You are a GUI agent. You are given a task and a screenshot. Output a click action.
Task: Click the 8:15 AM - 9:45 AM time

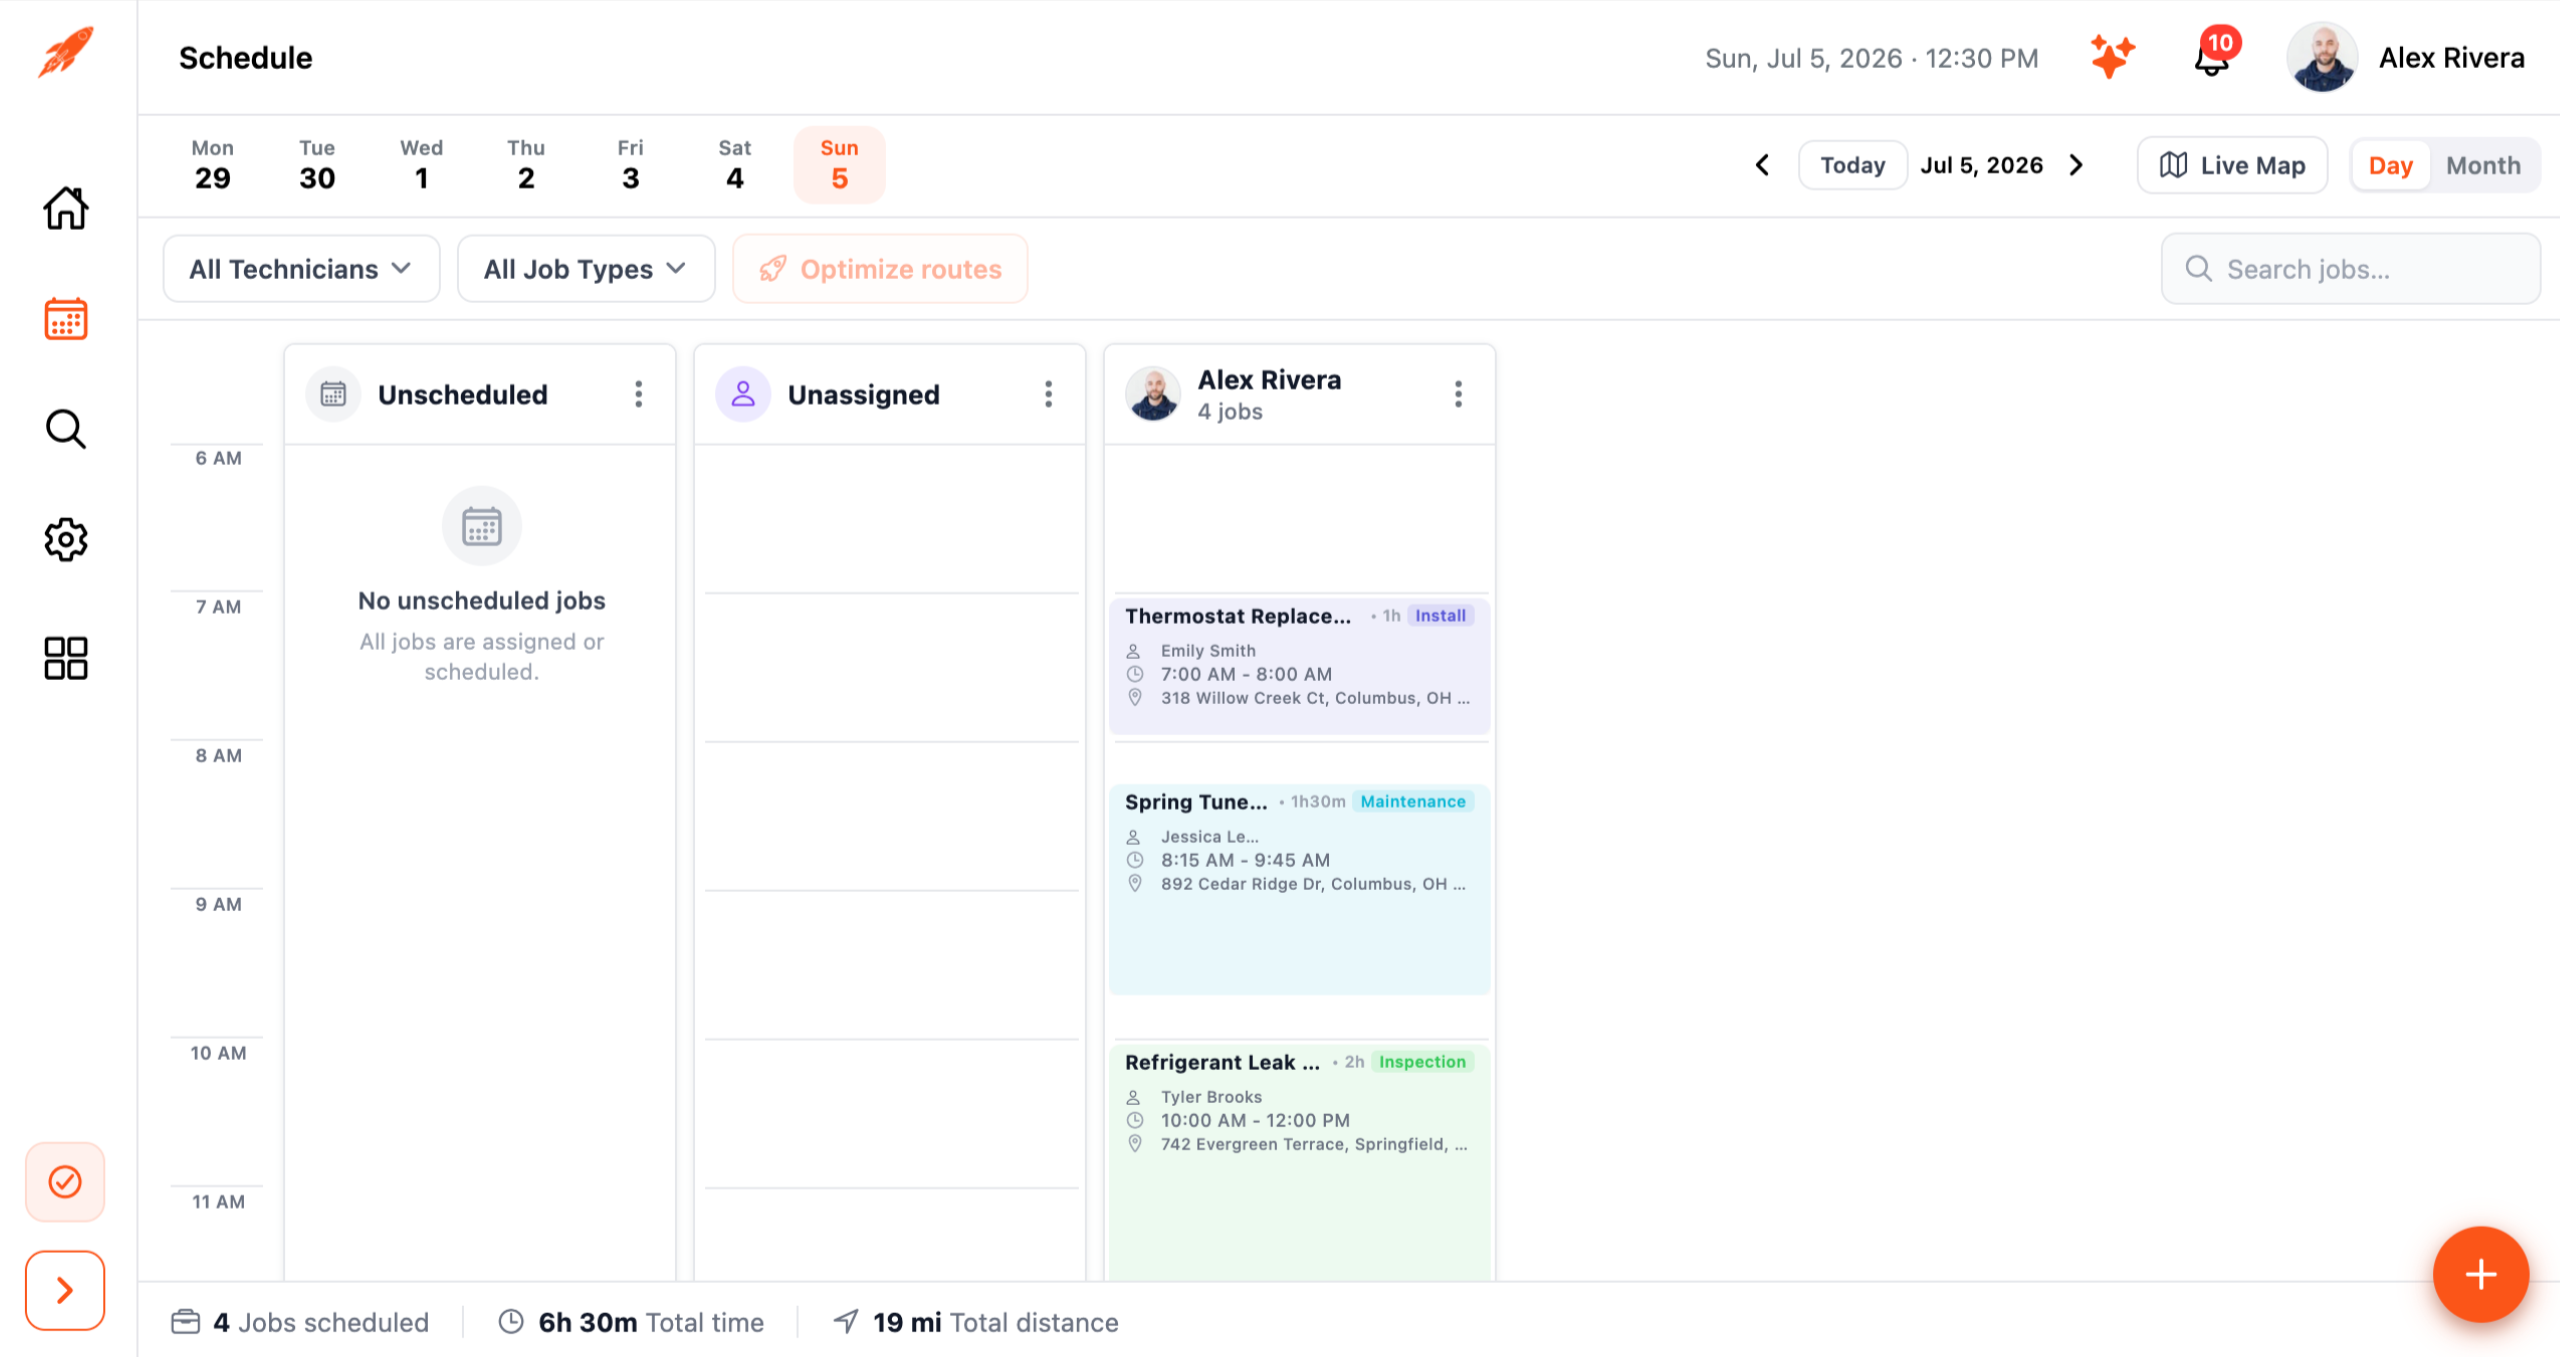[x=1245, y=860]
